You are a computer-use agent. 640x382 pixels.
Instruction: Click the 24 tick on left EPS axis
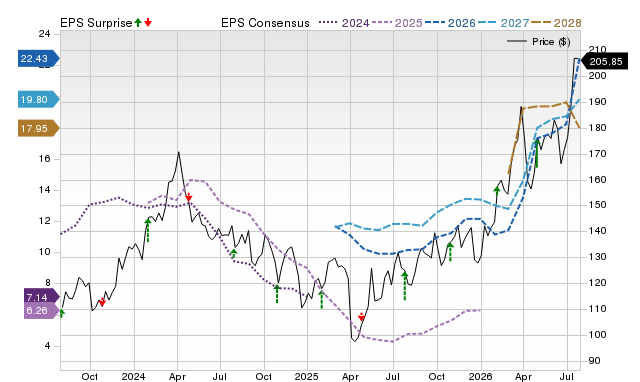[44, 34]
